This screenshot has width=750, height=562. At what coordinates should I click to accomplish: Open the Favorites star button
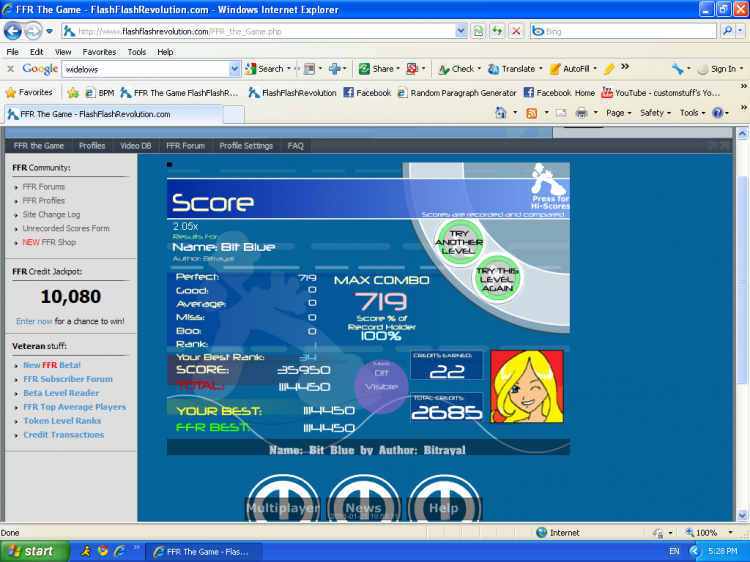(29, 92)
